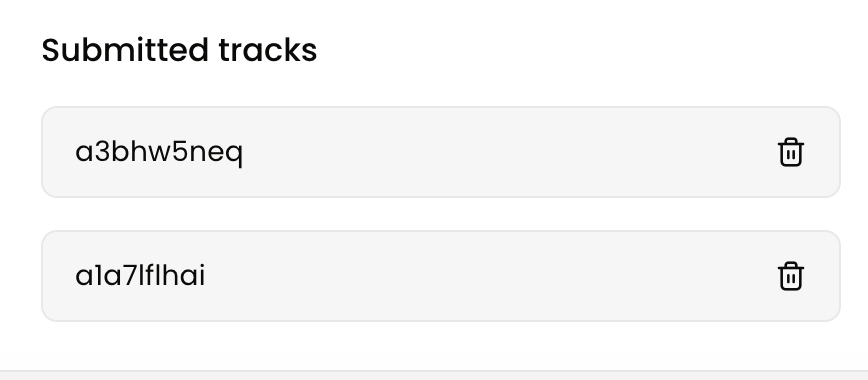Tap the bin icon beside a1a7lflhai
Viewport: 868px width, 380px height.
(790, 276)
